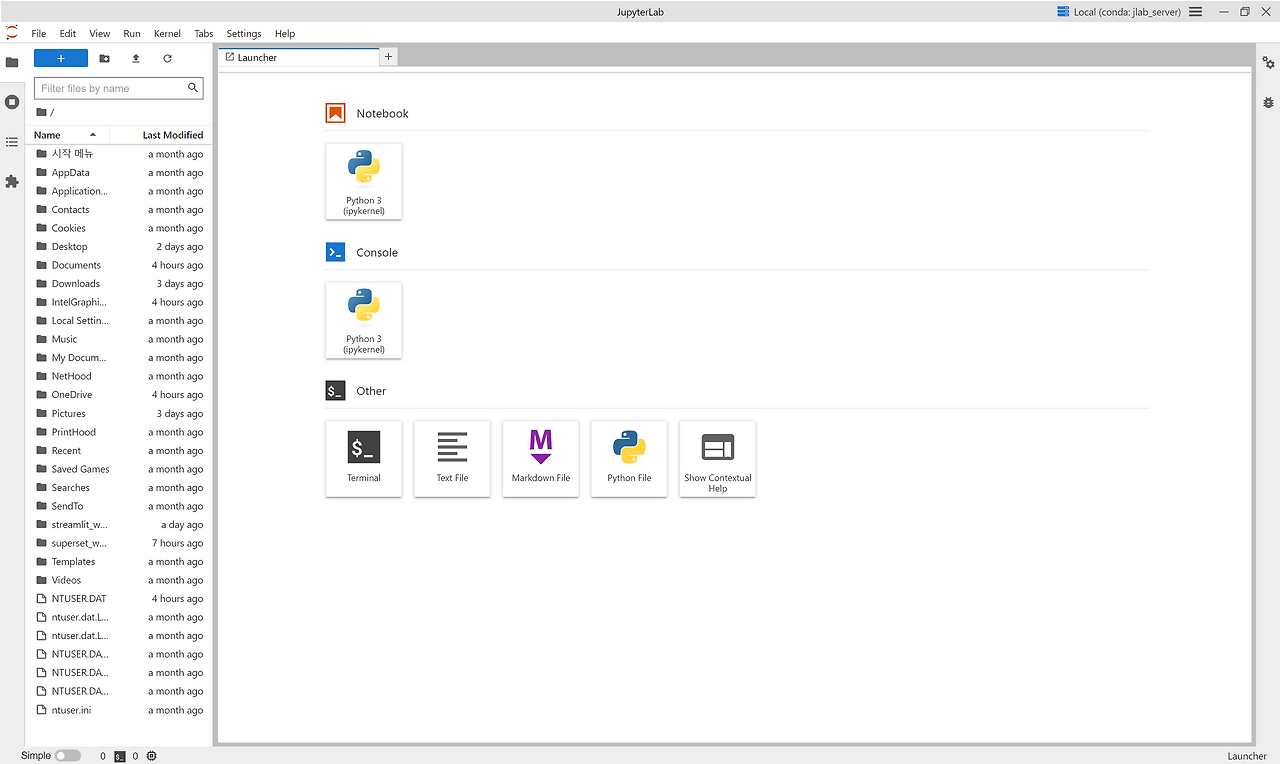Open the Settings menu
The width and height of the screenshot is (1280, 764).
coord(244,33)
